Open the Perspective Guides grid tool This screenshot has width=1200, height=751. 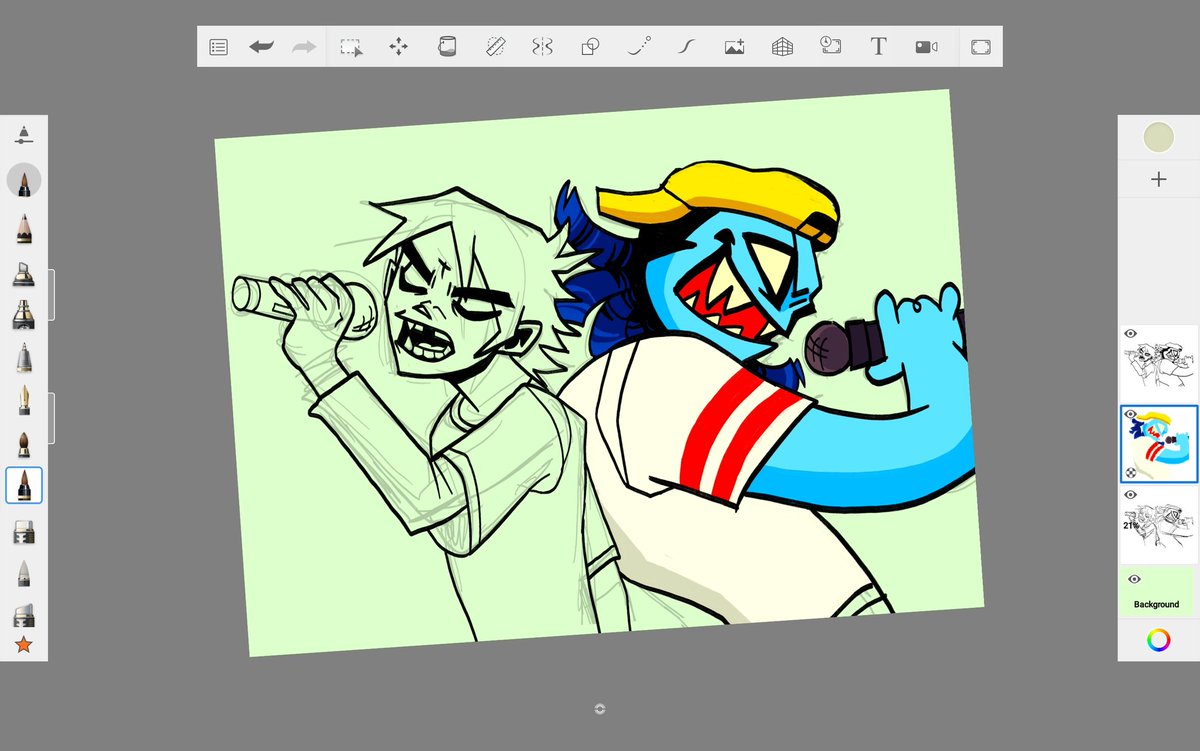click(782, 46)
